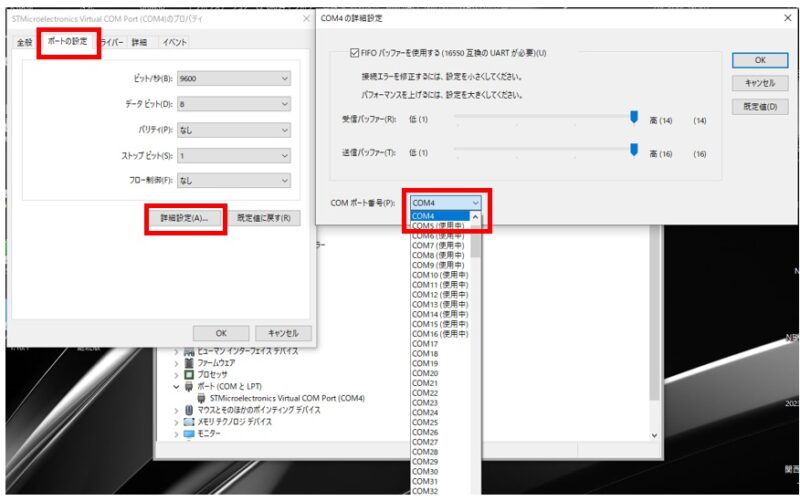Expand the メモリ テクノロジ デバイス node
Viewport: 800px width, 501px height.
point(176,422)
